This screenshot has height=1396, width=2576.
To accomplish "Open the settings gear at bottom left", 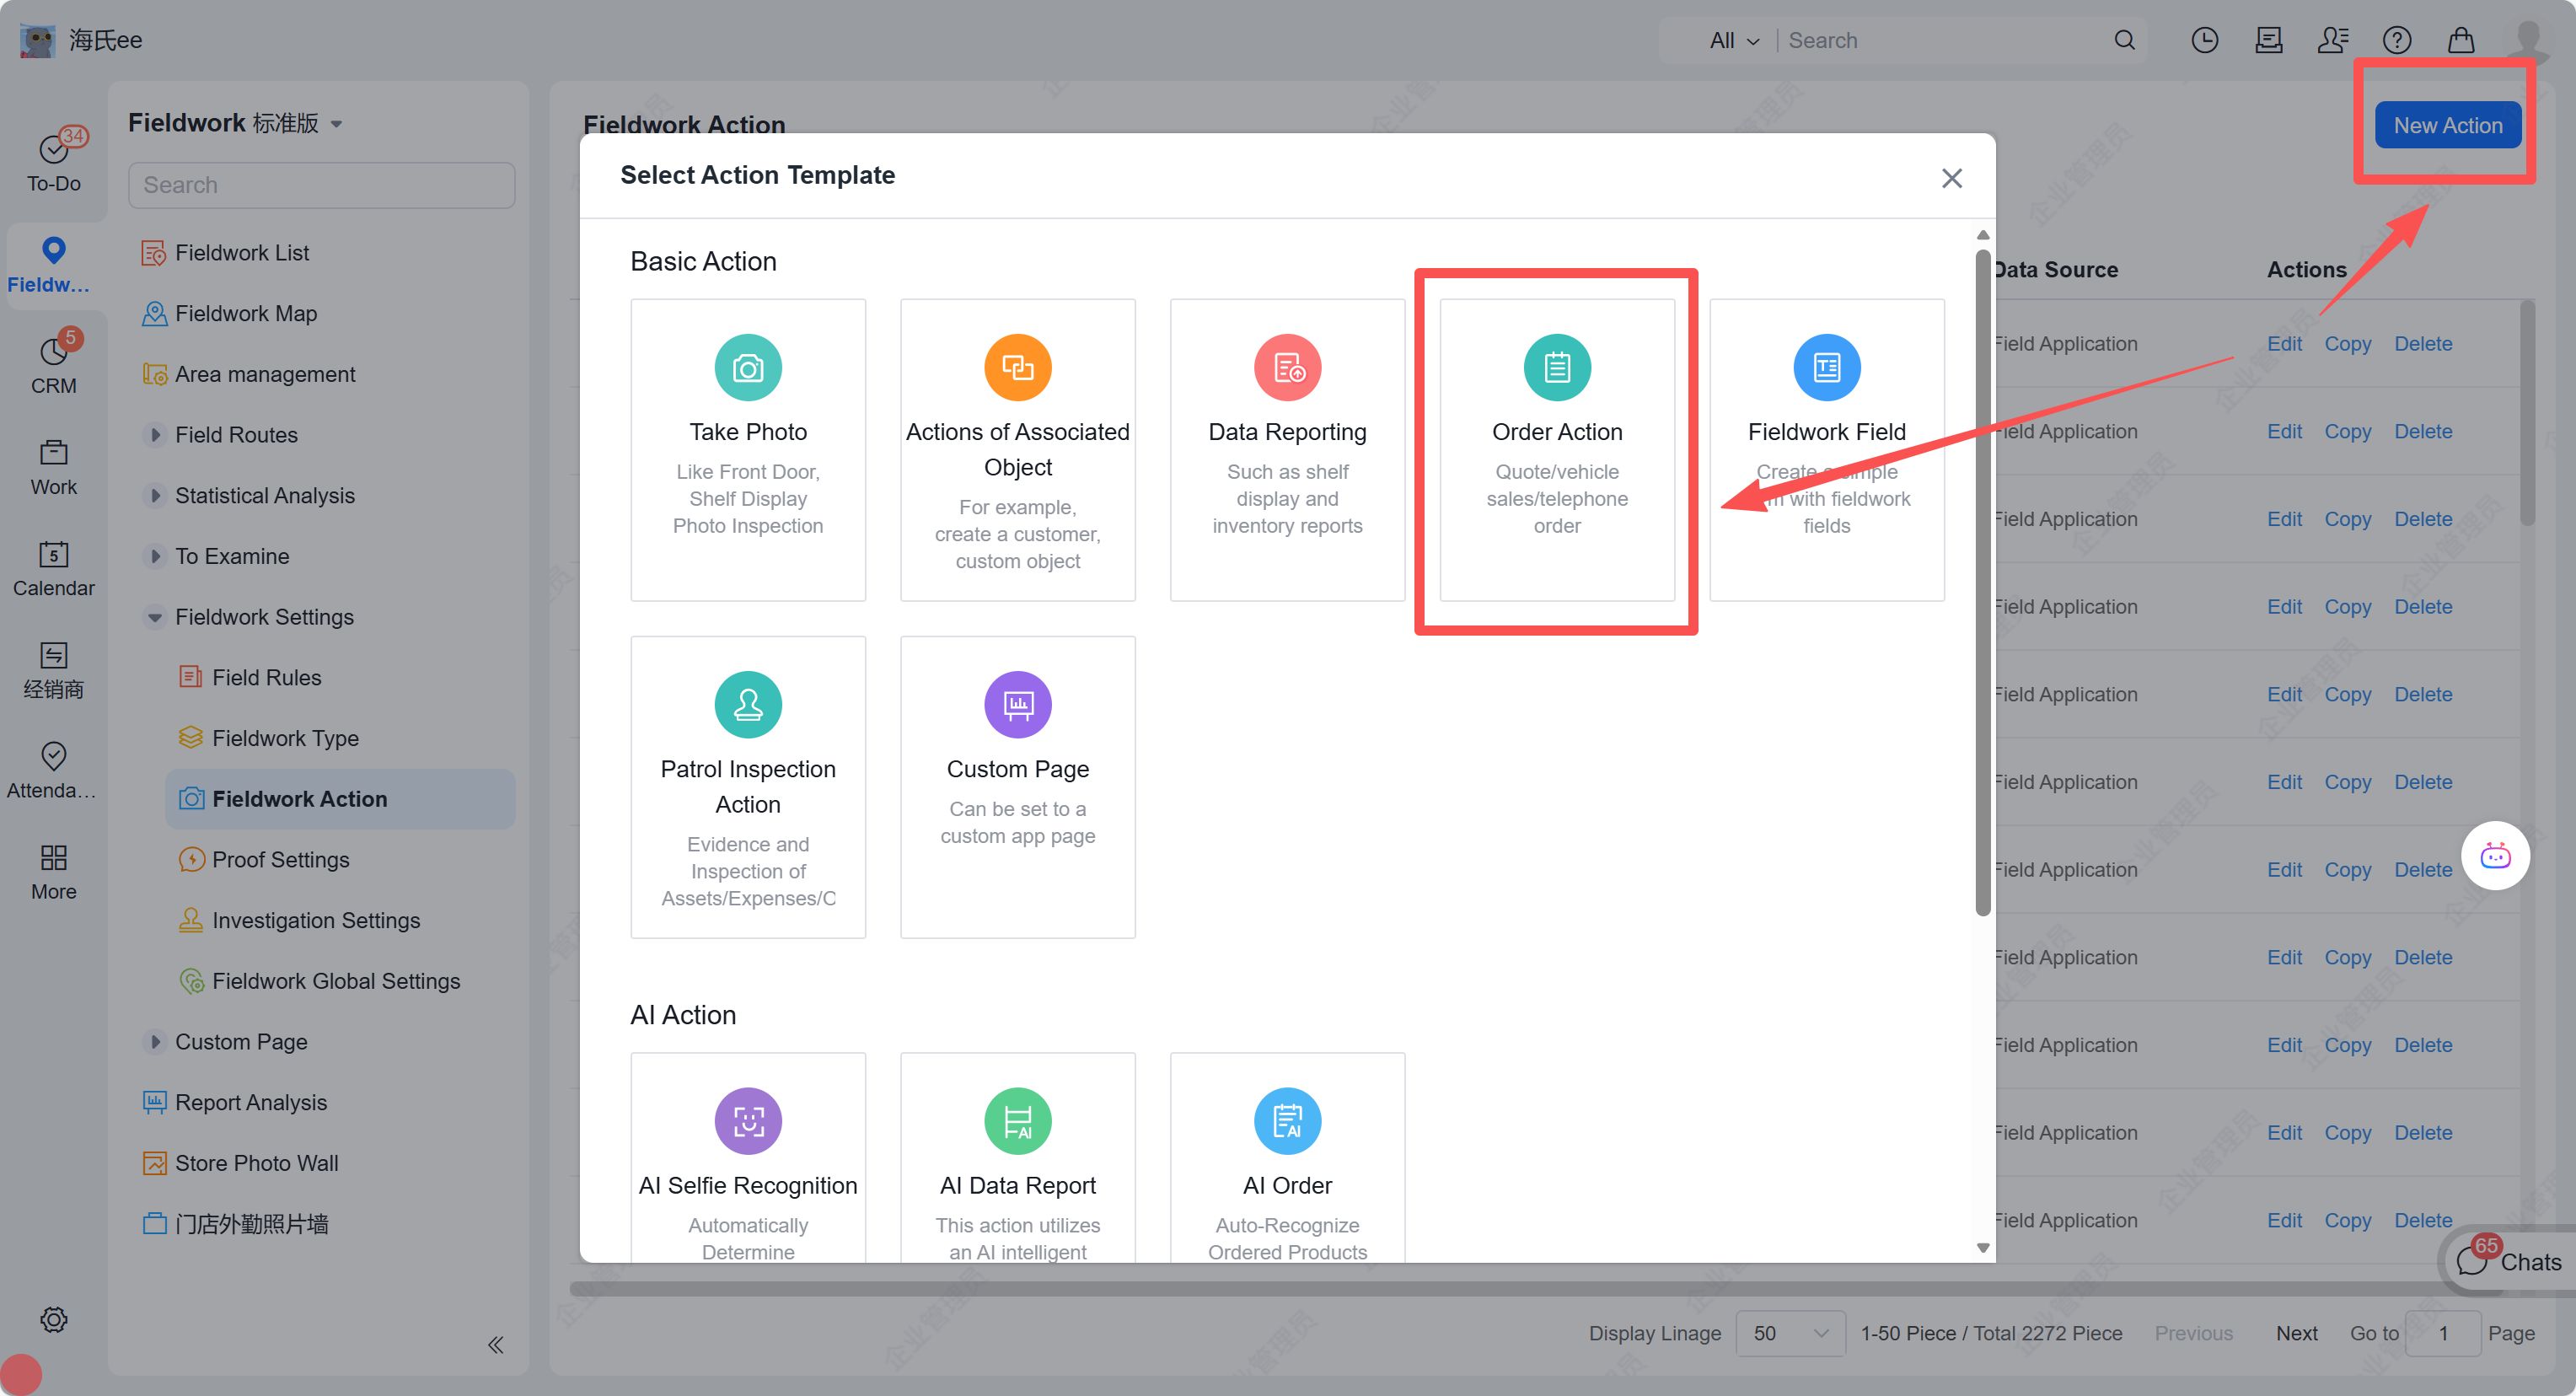I will [x=53, y=1319].
